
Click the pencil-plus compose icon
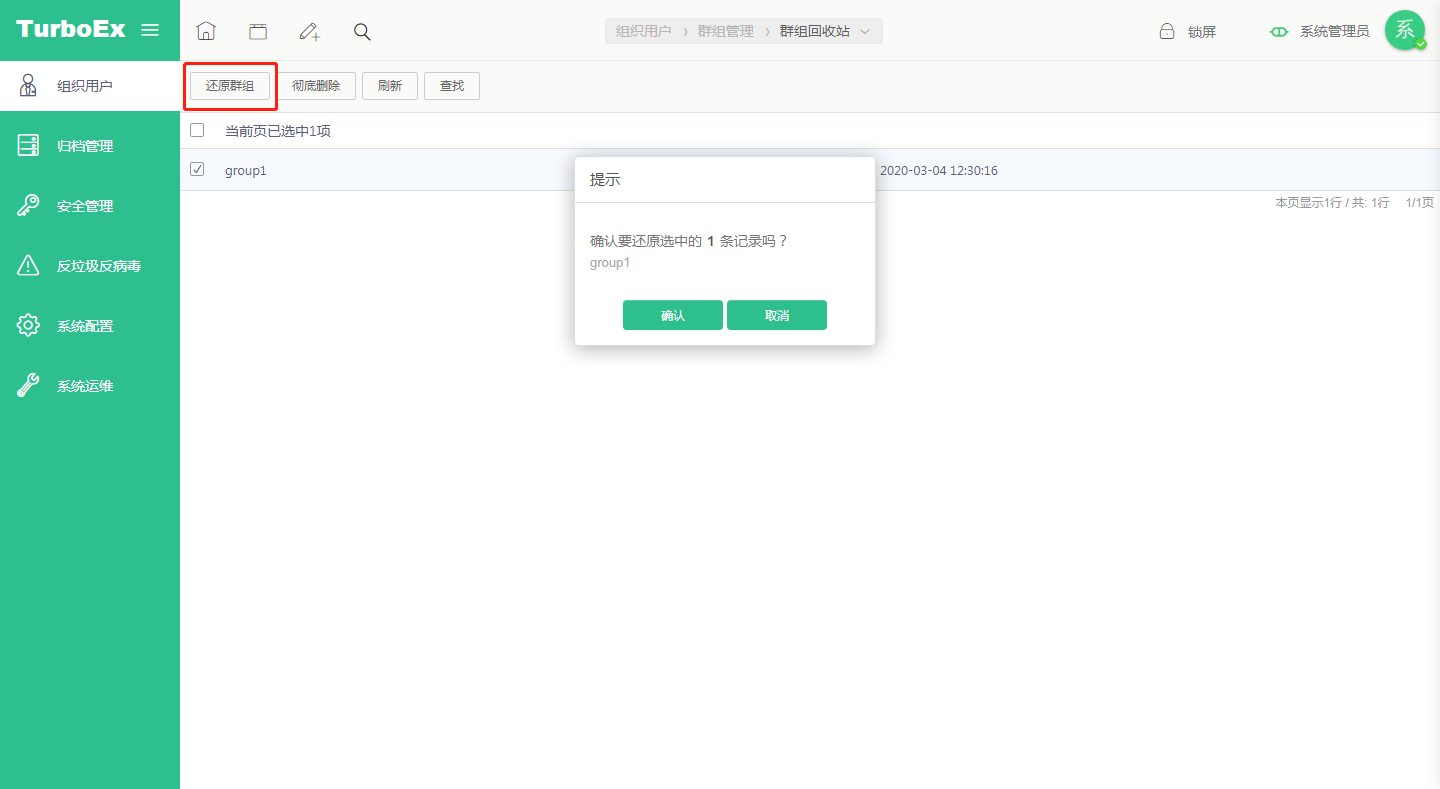click(x=310, y=31)
